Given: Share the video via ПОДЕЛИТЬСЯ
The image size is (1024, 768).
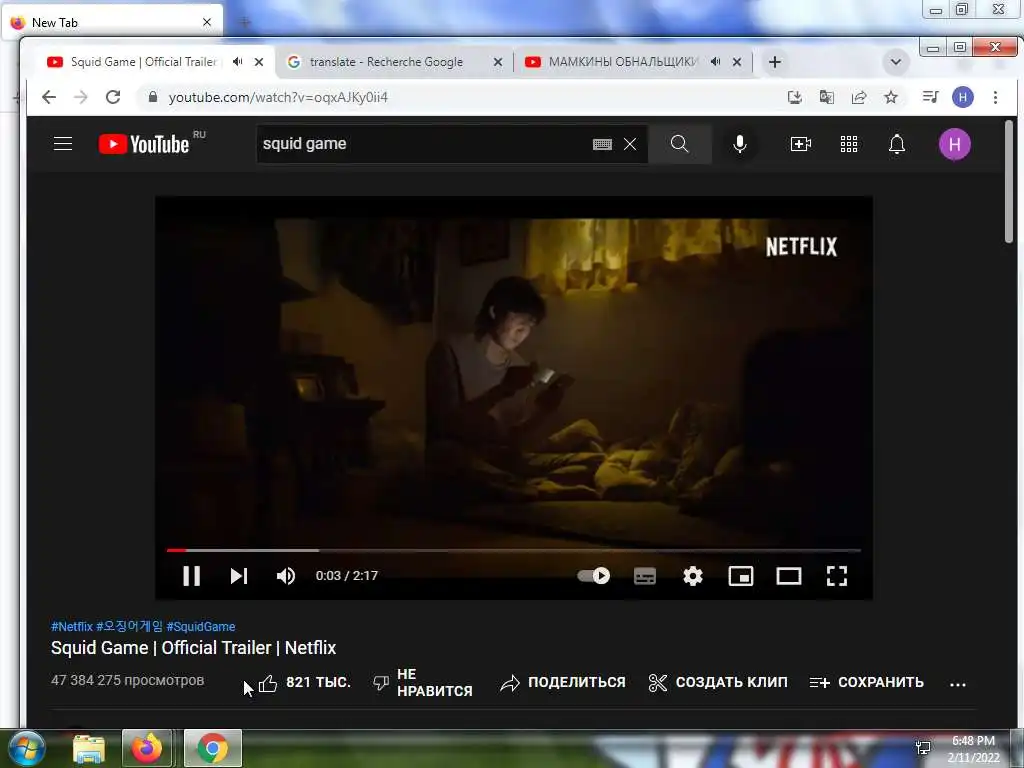Looking at the screenshot, I should point(562,683).
